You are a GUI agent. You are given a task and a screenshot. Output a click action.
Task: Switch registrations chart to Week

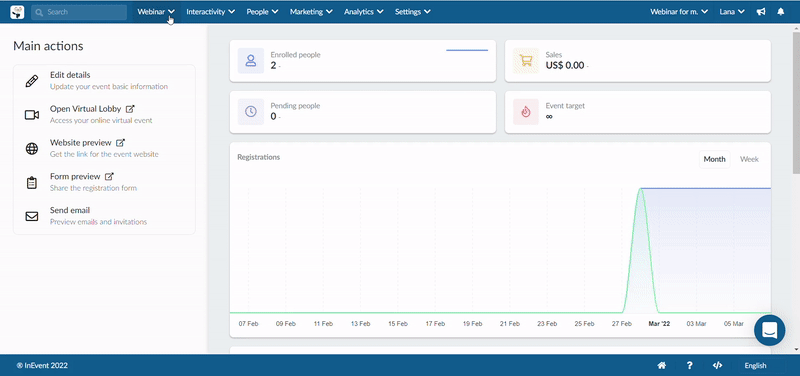(749, 159)
